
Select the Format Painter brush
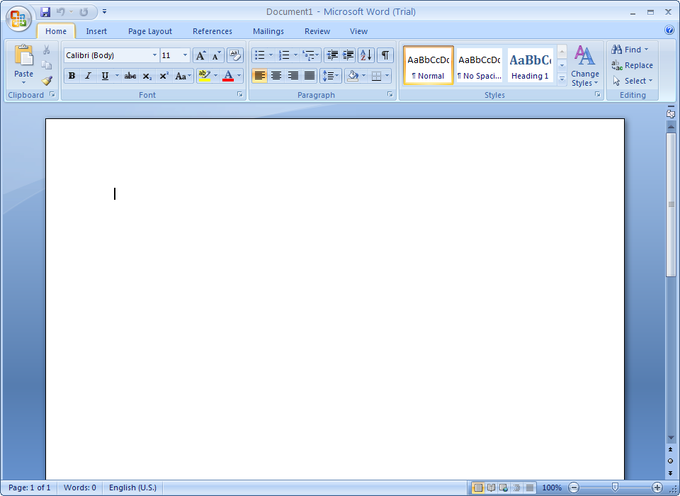click(x=46, y=81)
